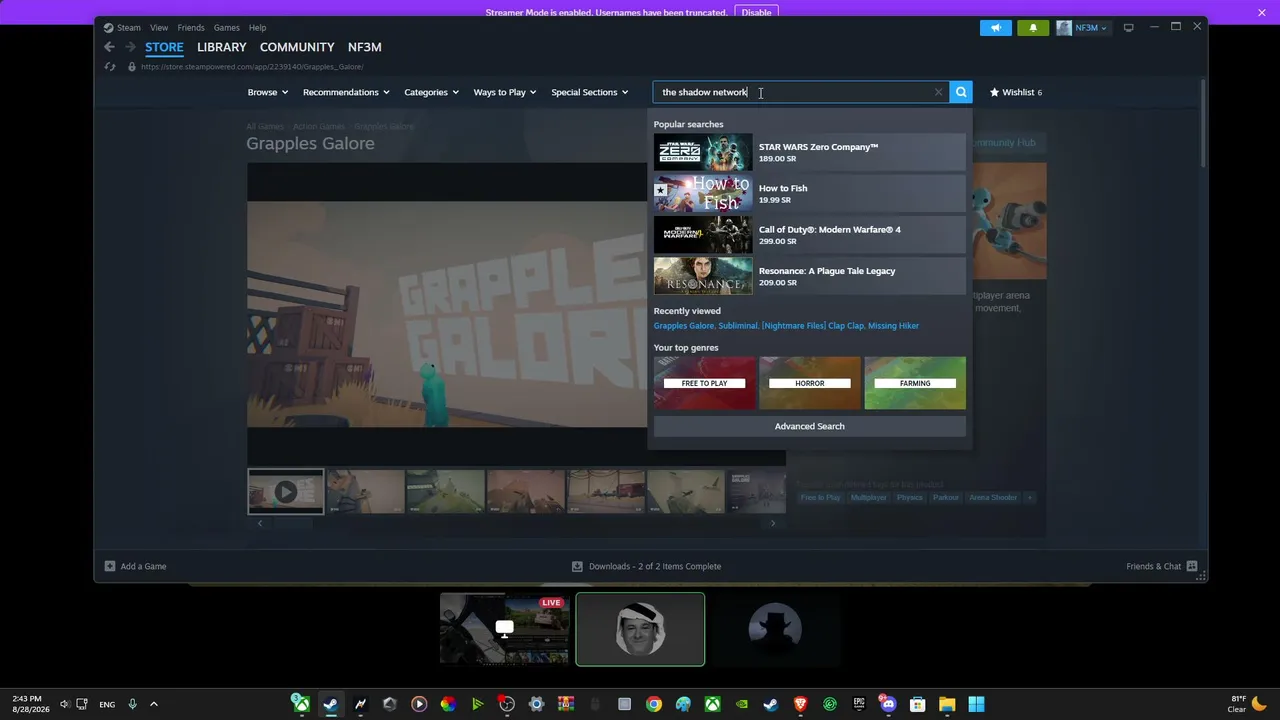Viewport: 1280px width, 720px height.
Task: Open the announcements megaphone button
Action: [996, 28]
